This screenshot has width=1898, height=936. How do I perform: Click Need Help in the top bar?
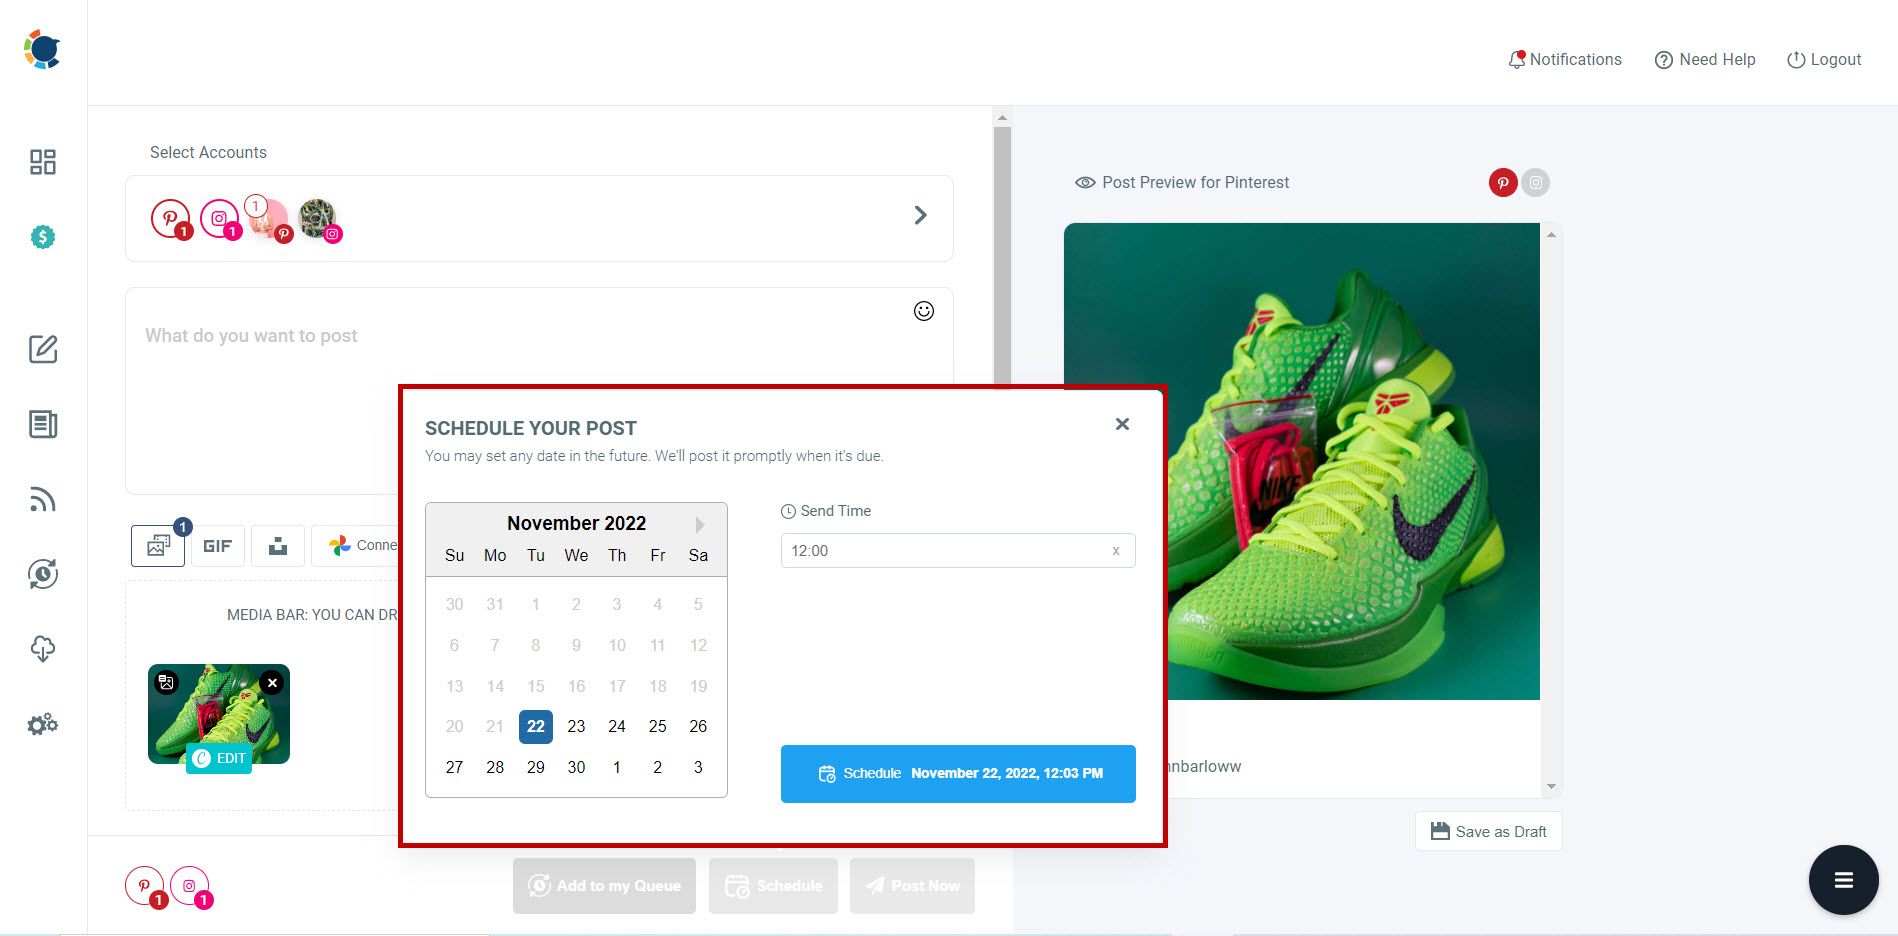coord(1705,59)
